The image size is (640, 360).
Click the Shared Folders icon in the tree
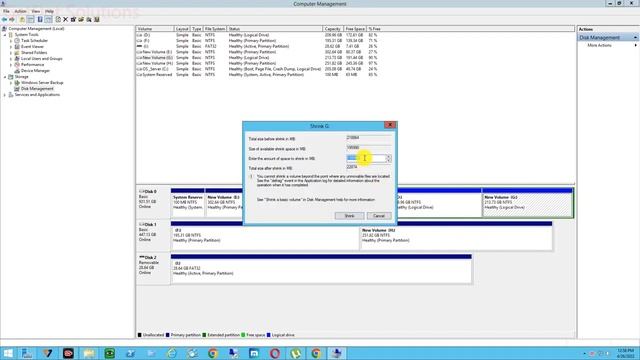tap(17, 53)
